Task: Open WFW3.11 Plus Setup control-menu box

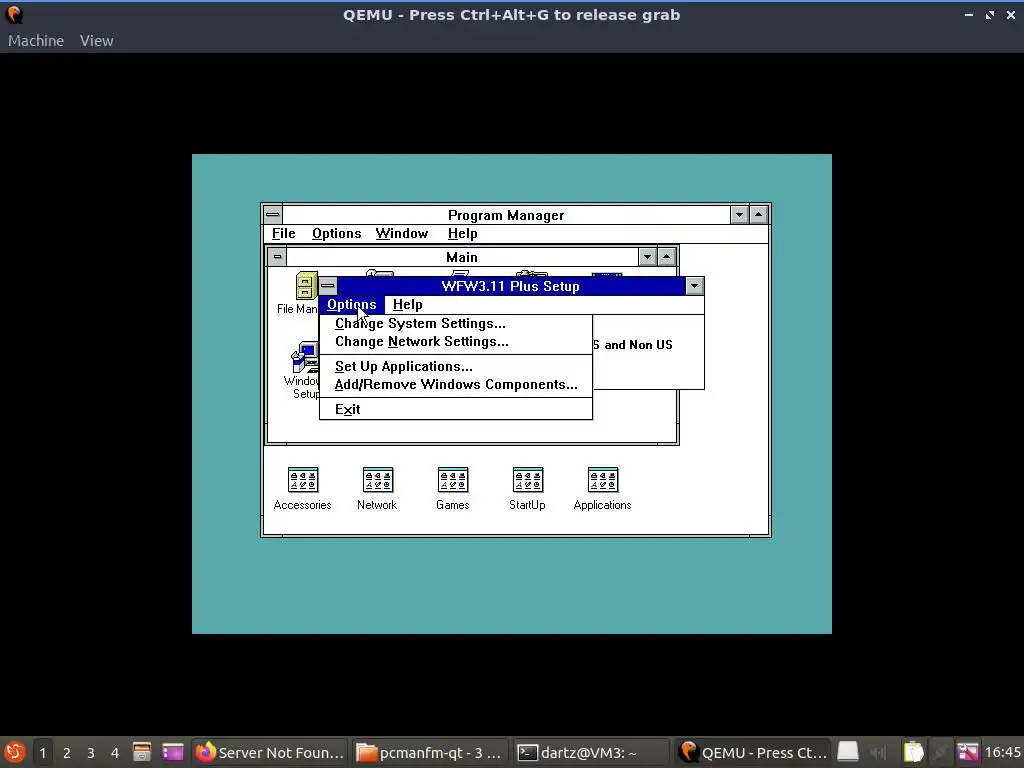Action: point(328,285)
